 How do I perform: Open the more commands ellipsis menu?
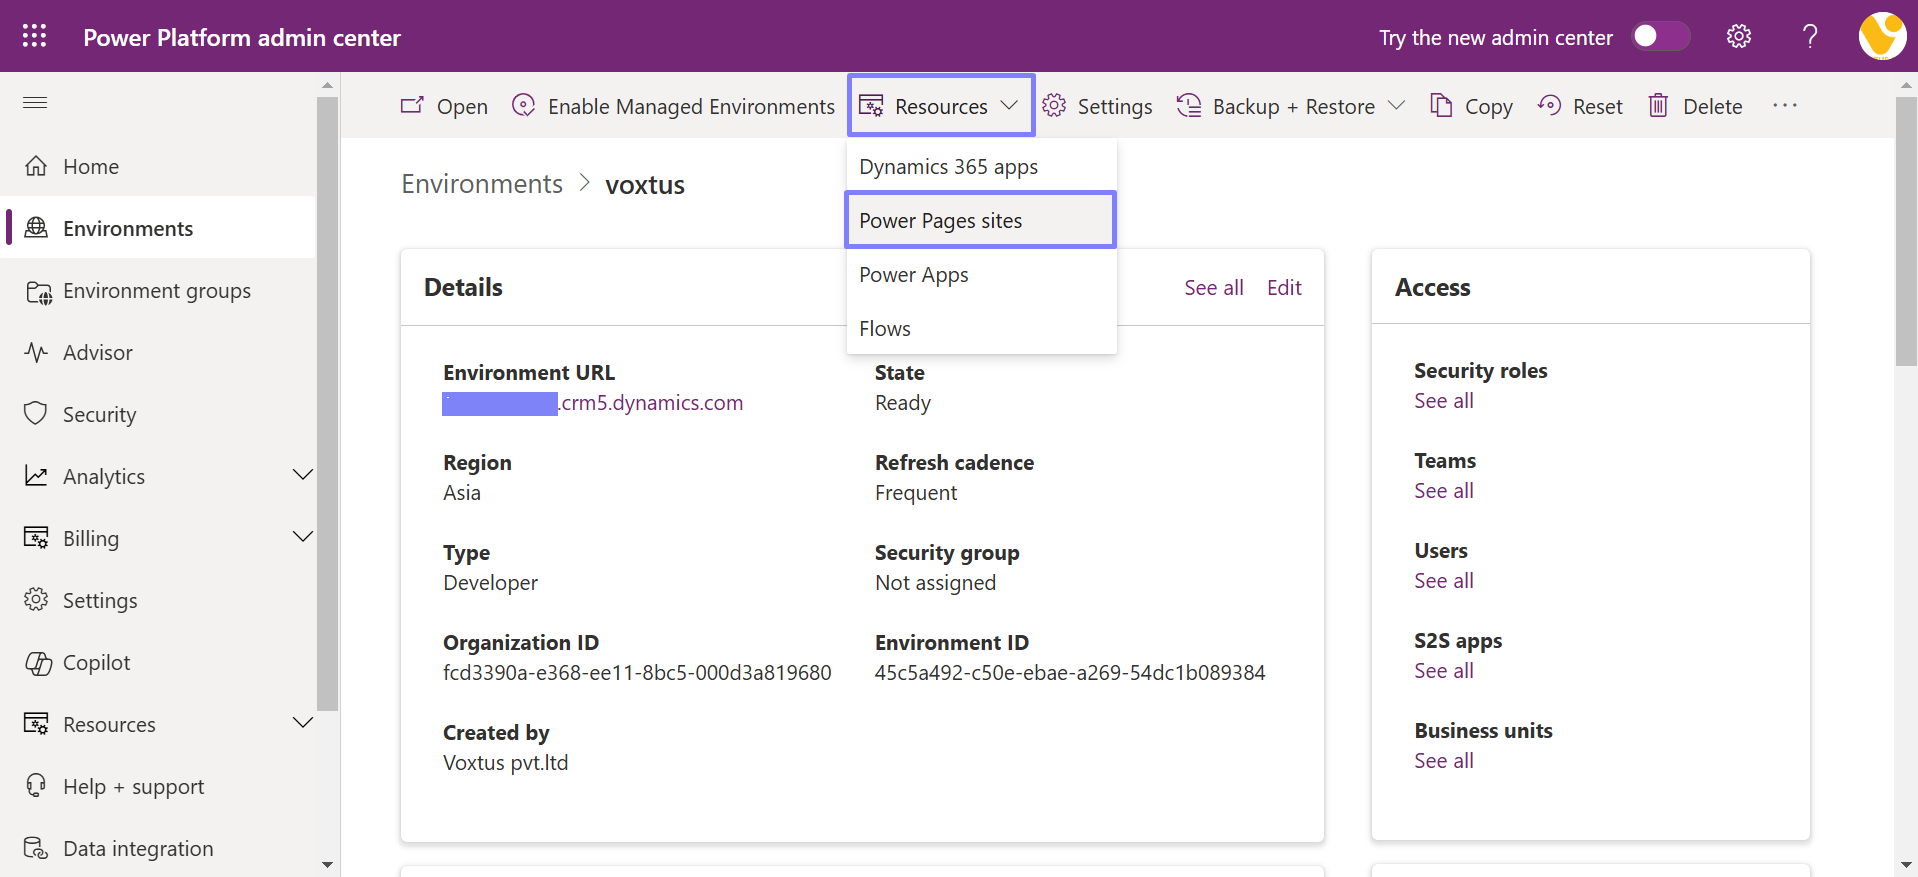pyautogui.click(x=1785, y=105)
